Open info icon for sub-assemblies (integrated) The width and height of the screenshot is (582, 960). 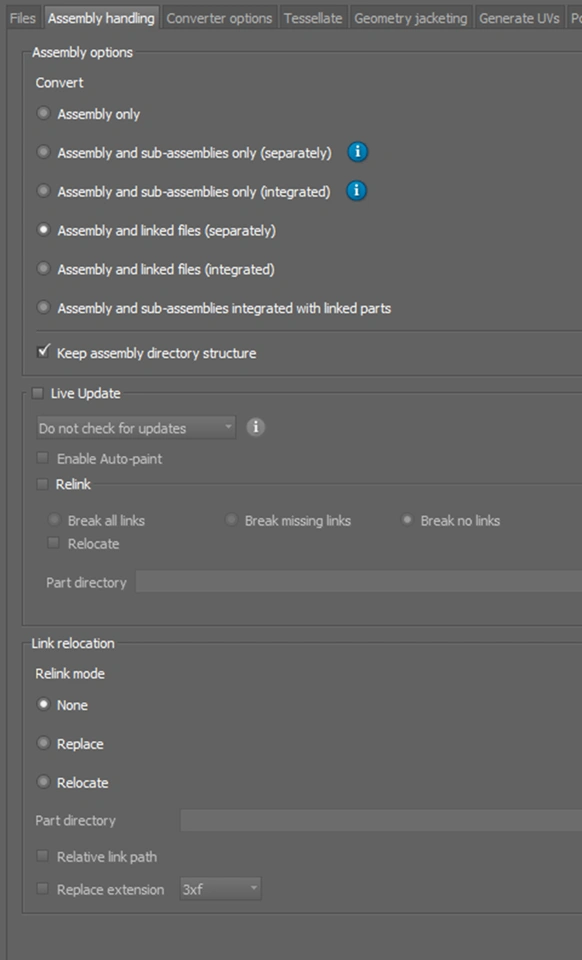tap(356, 191)
